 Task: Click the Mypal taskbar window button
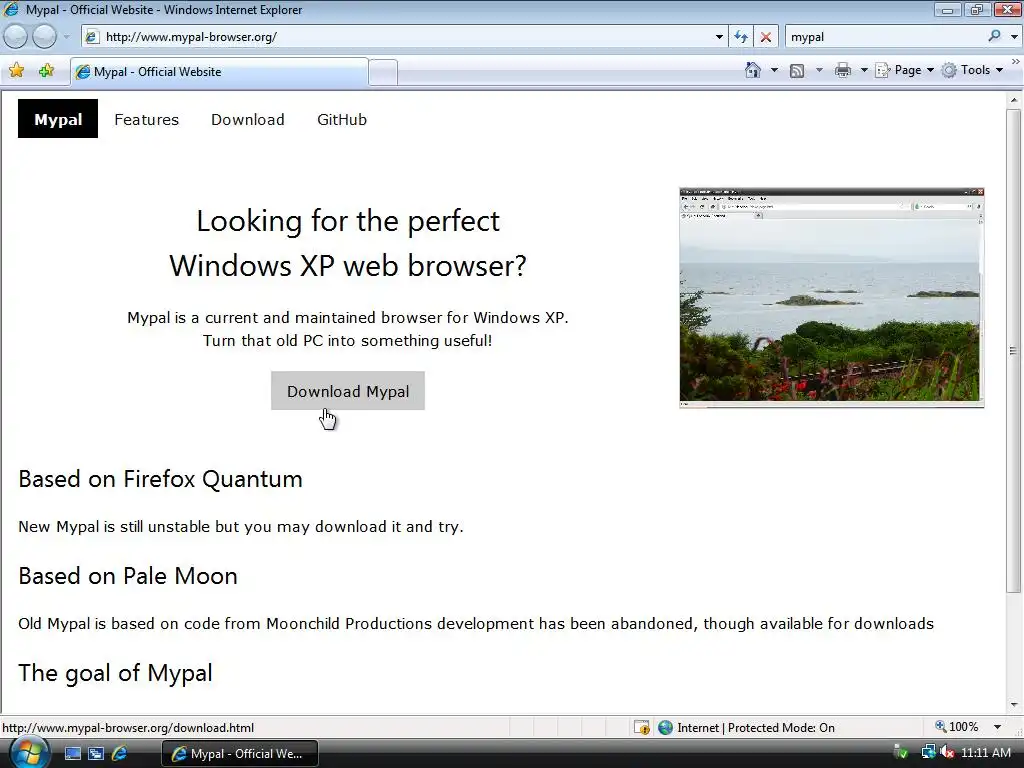coord(240,754)
